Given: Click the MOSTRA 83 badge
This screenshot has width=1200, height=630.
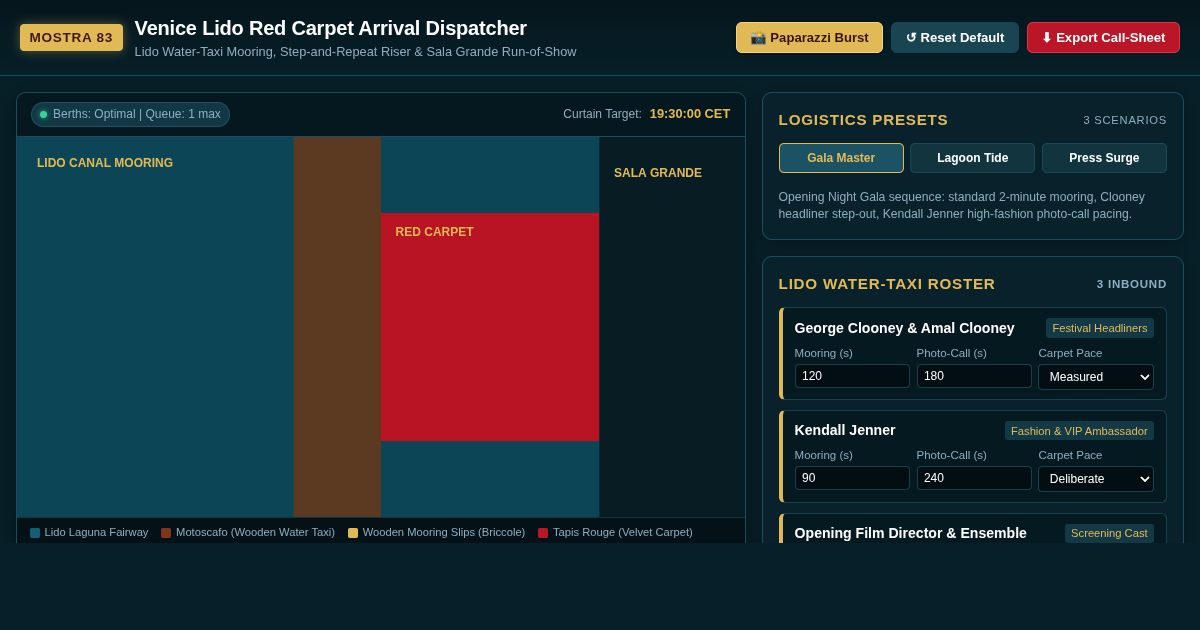Looking at the screenshot, I should (71, 38).
